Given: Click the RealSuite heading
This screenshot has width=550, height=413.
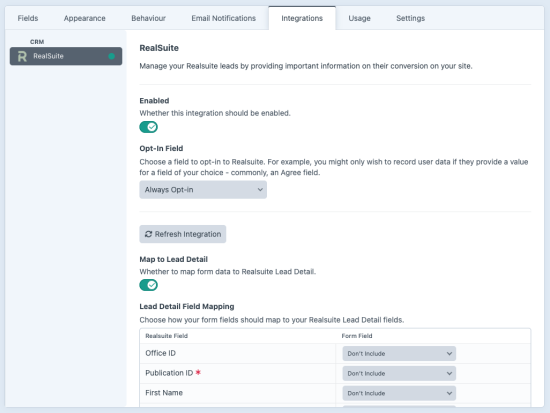Looking at the screenshot, I should 159,48.
